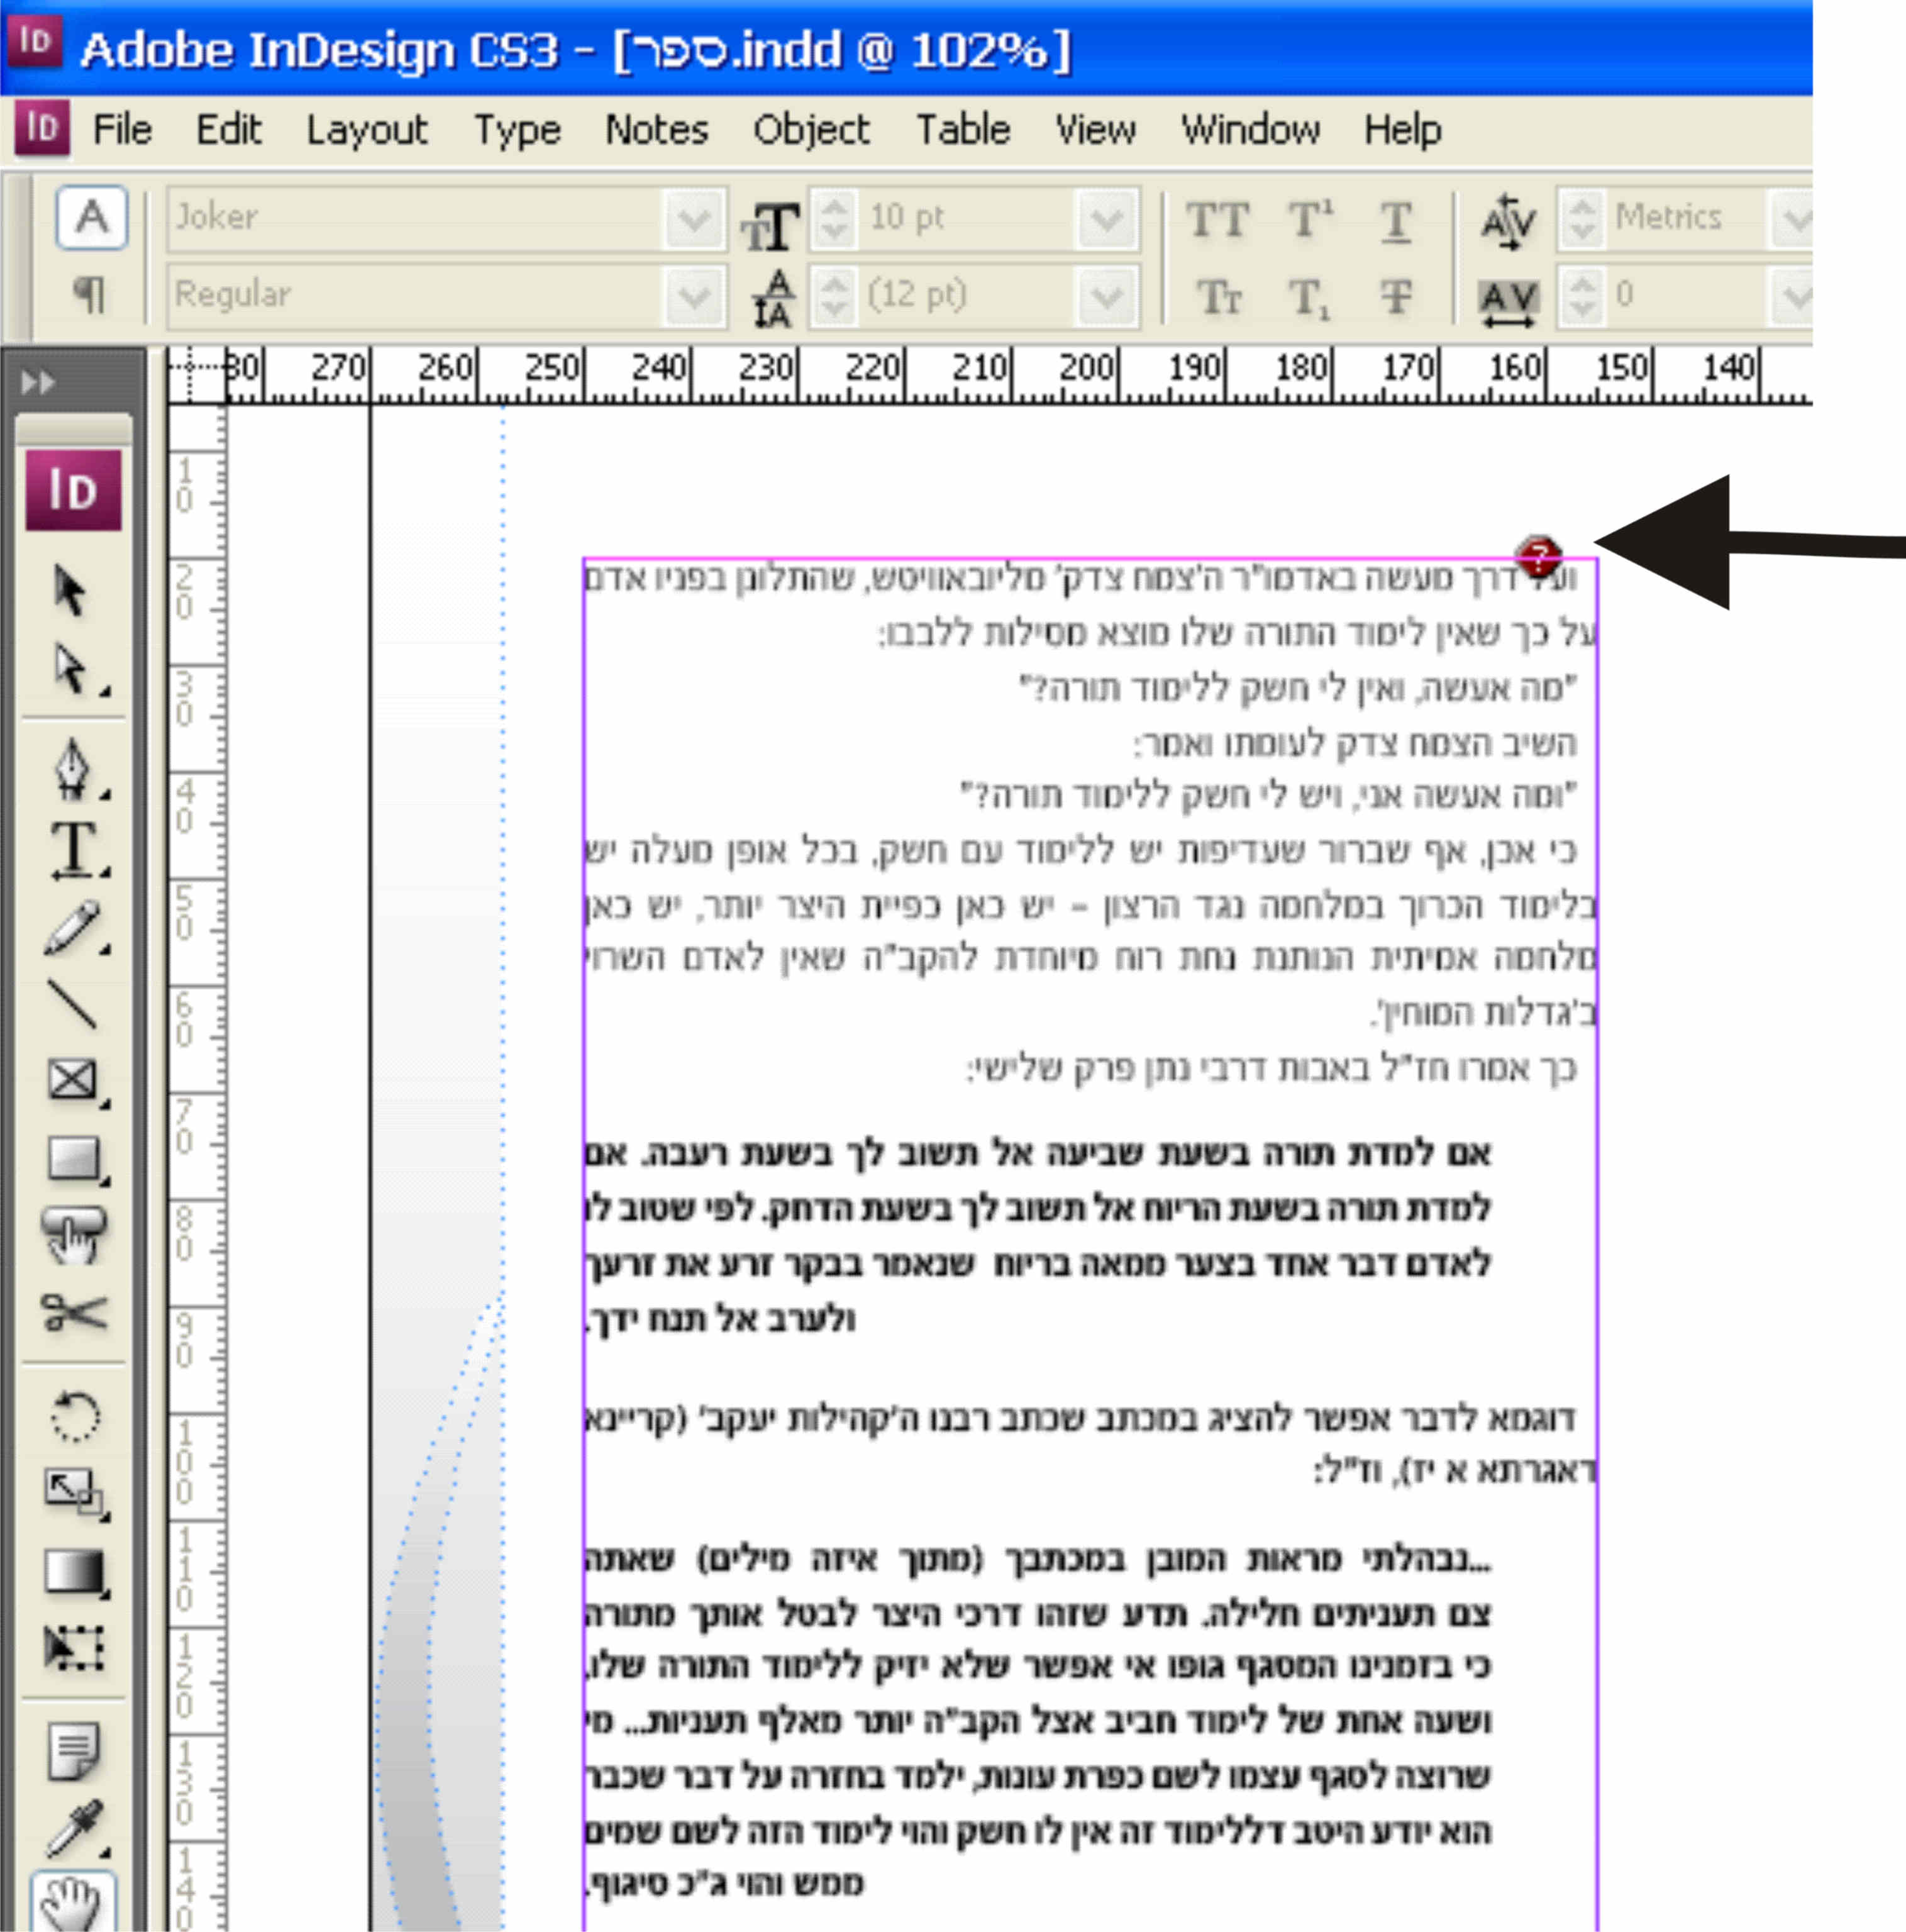
Task: Toggle Underline formatting
Action: click(x=1396, y=219)
